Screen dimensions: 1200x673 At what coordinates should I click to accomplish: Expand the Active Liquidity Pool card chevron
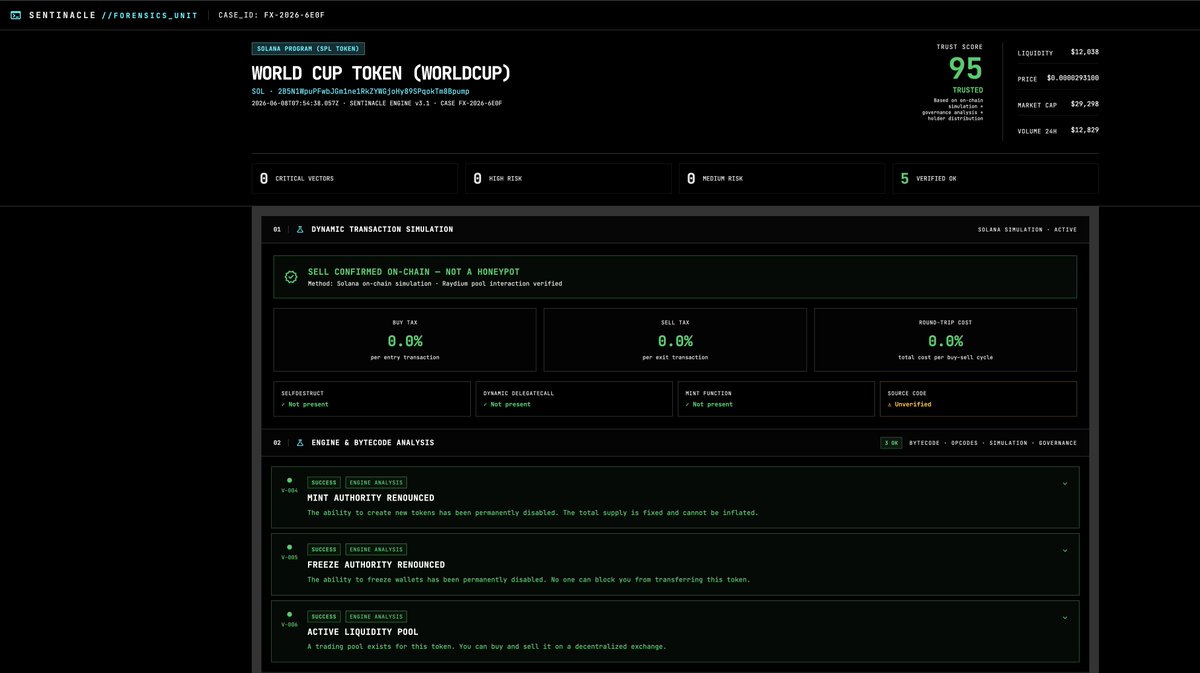tap(1065, 617)
